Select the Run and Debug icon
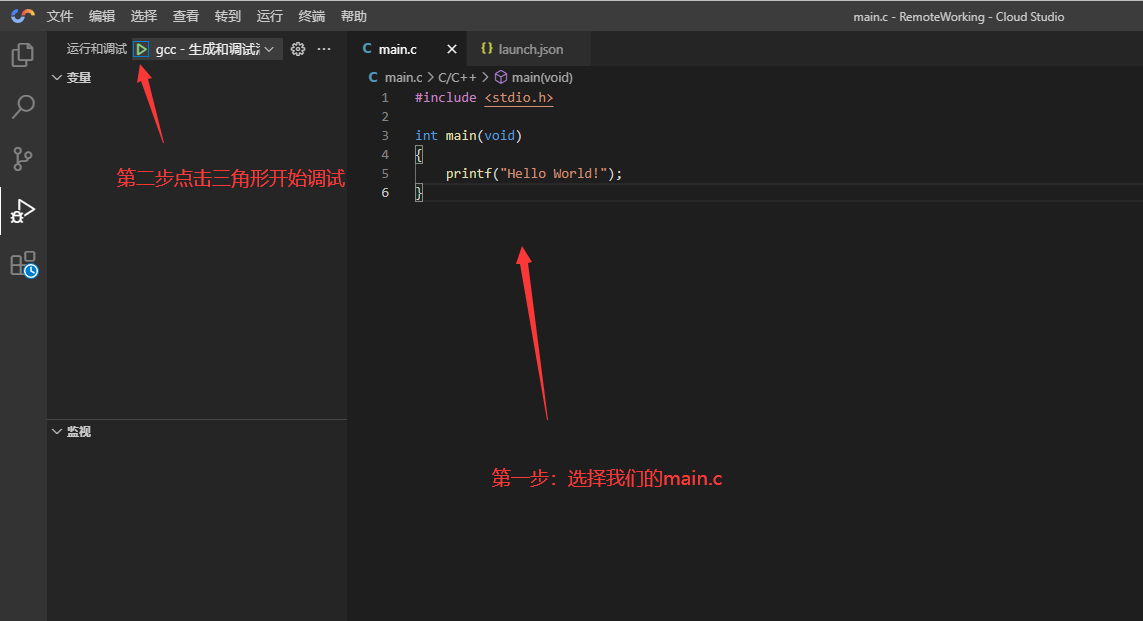 pyautogui.click(x=22, y=211)
